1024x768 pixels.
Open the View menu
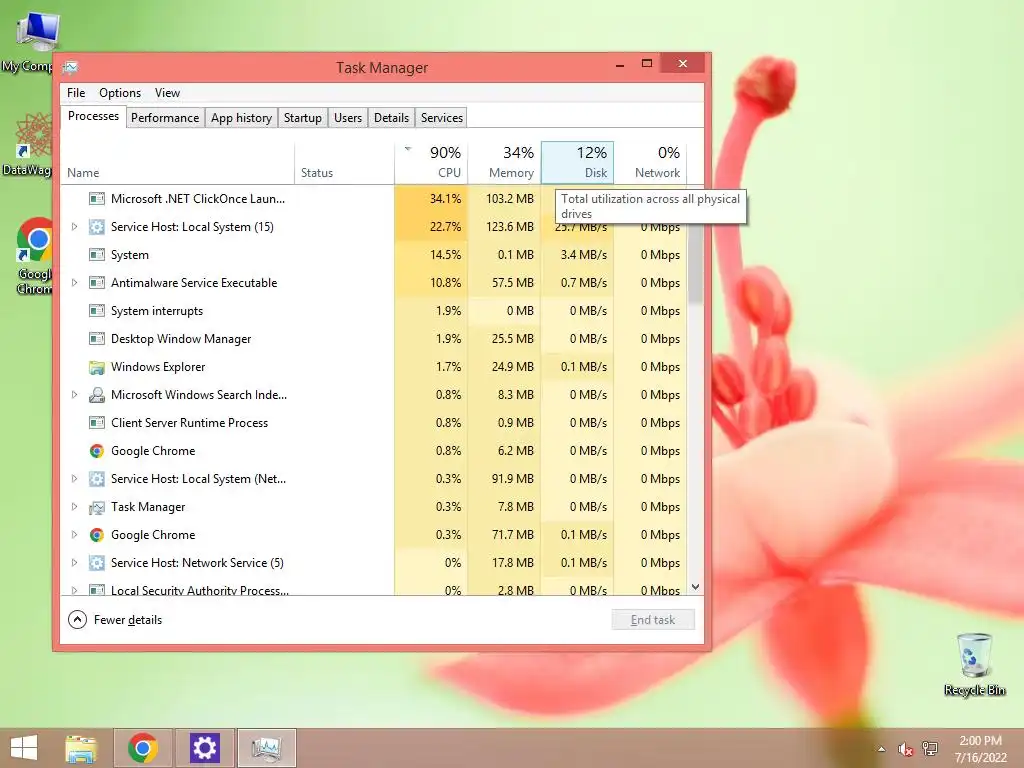[x=167, y=93]
